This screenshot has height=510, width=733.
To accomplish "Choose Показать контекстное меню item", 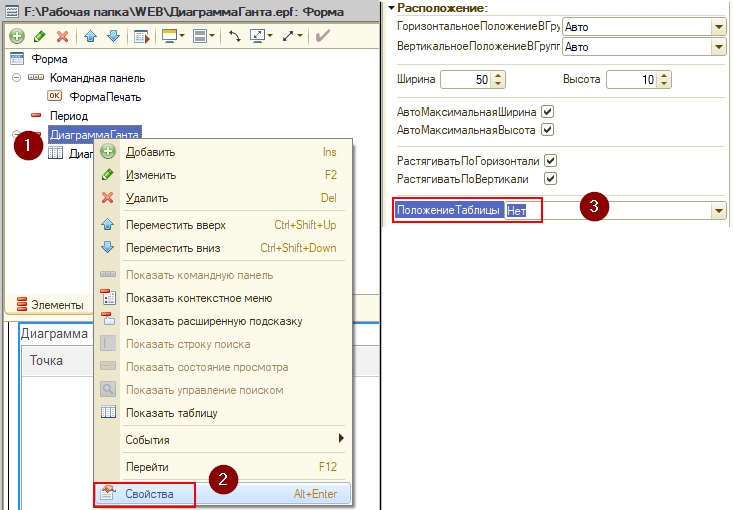I will tap(223, 298).
